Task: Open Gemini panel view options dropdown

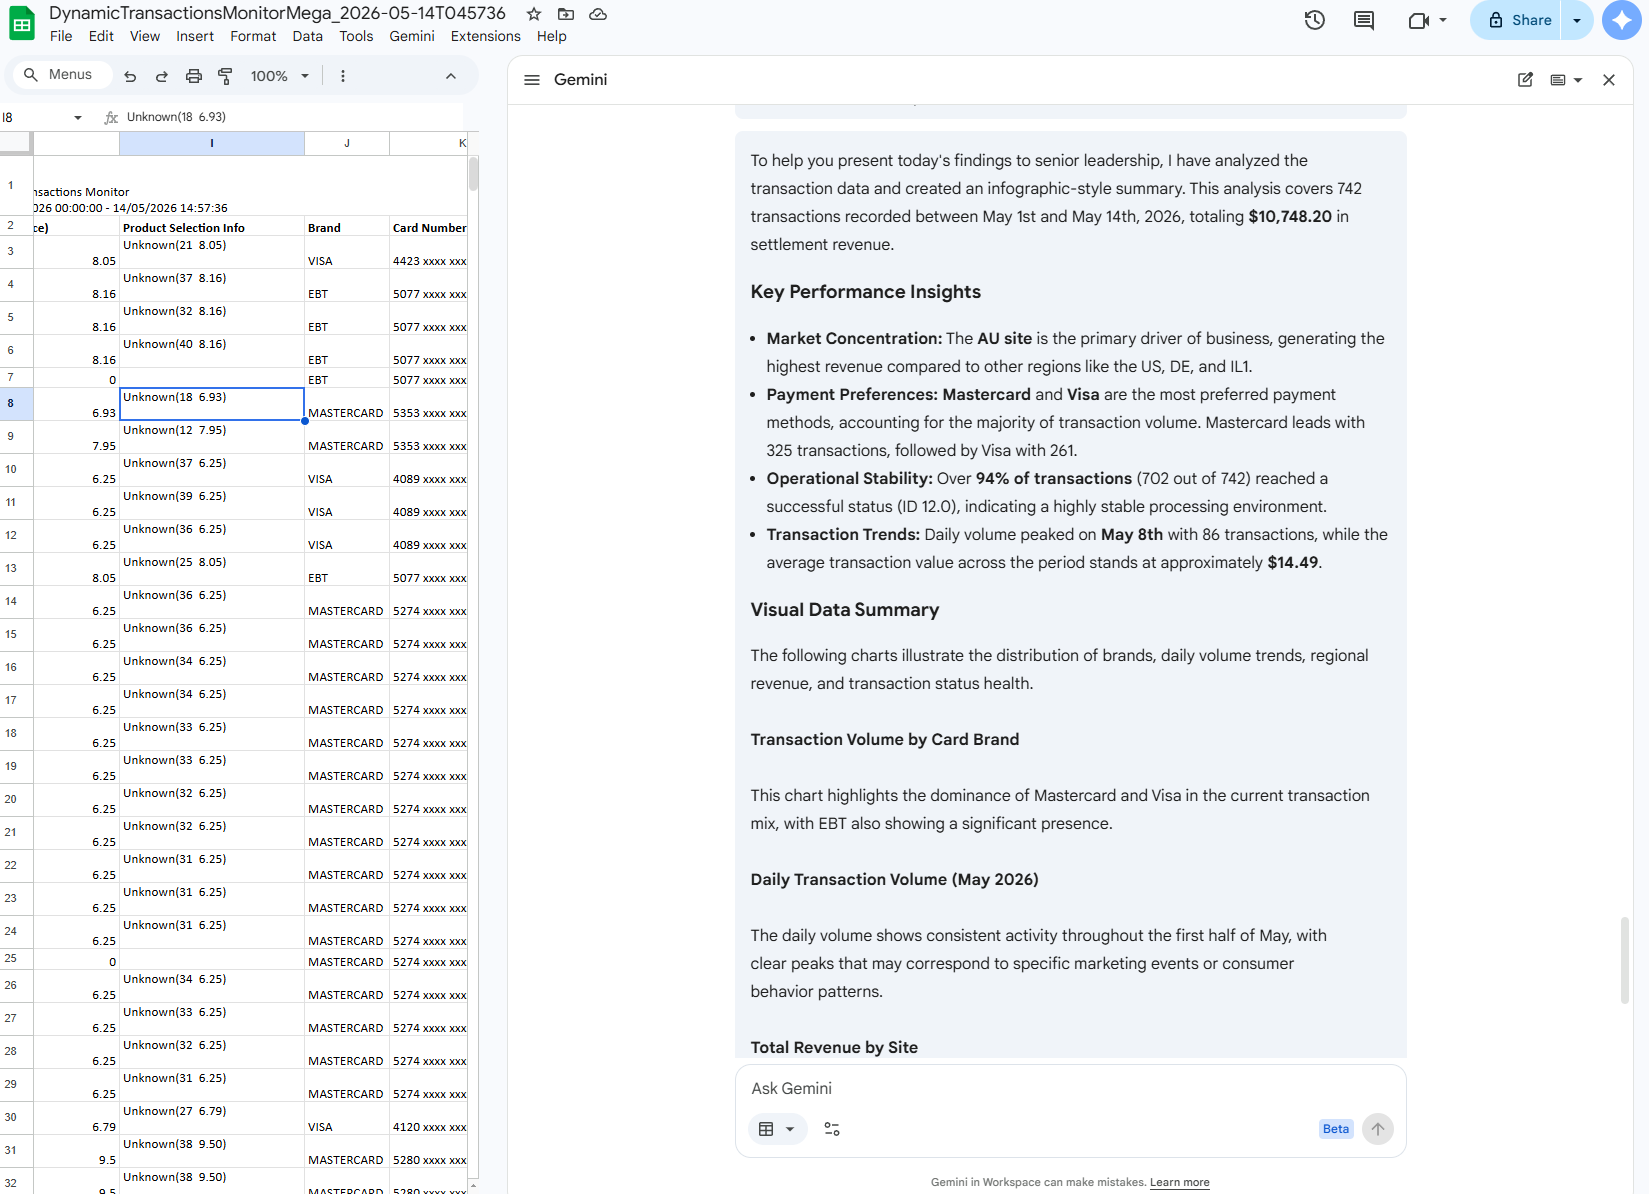Action: [x=1566, y=80]
